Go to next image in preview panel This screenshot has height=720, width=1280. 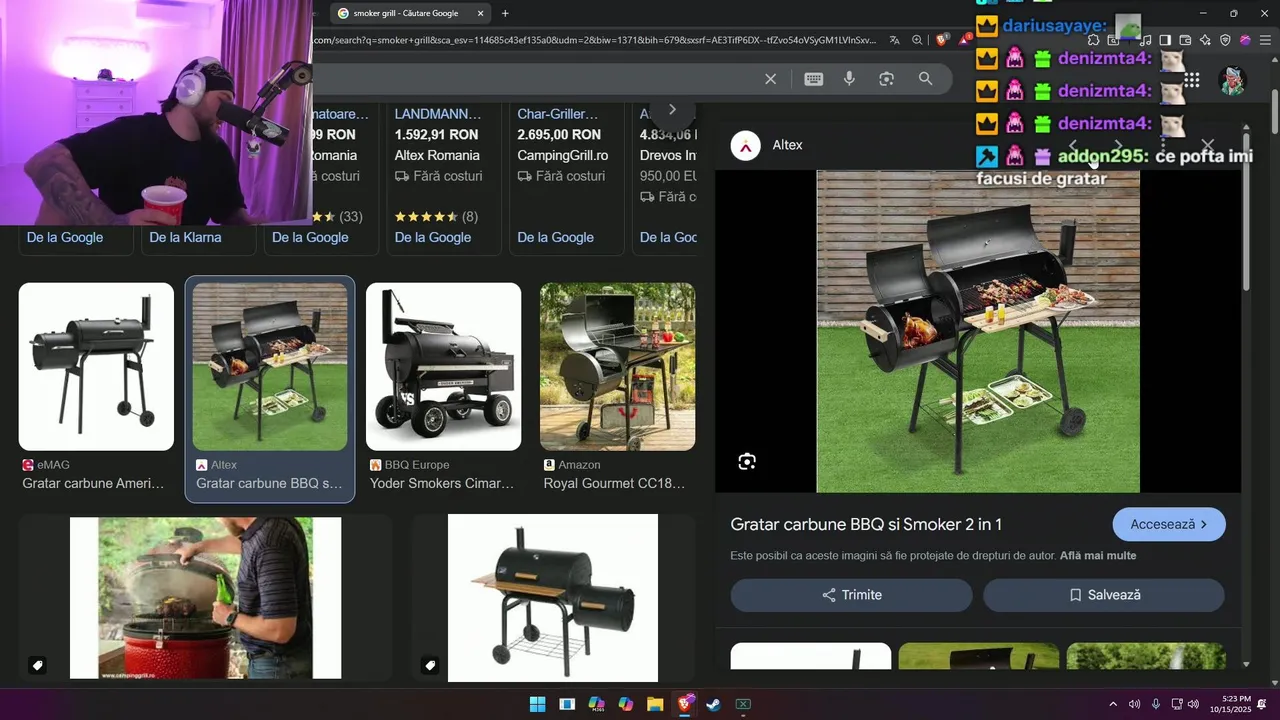click(x=1118, y=145)
